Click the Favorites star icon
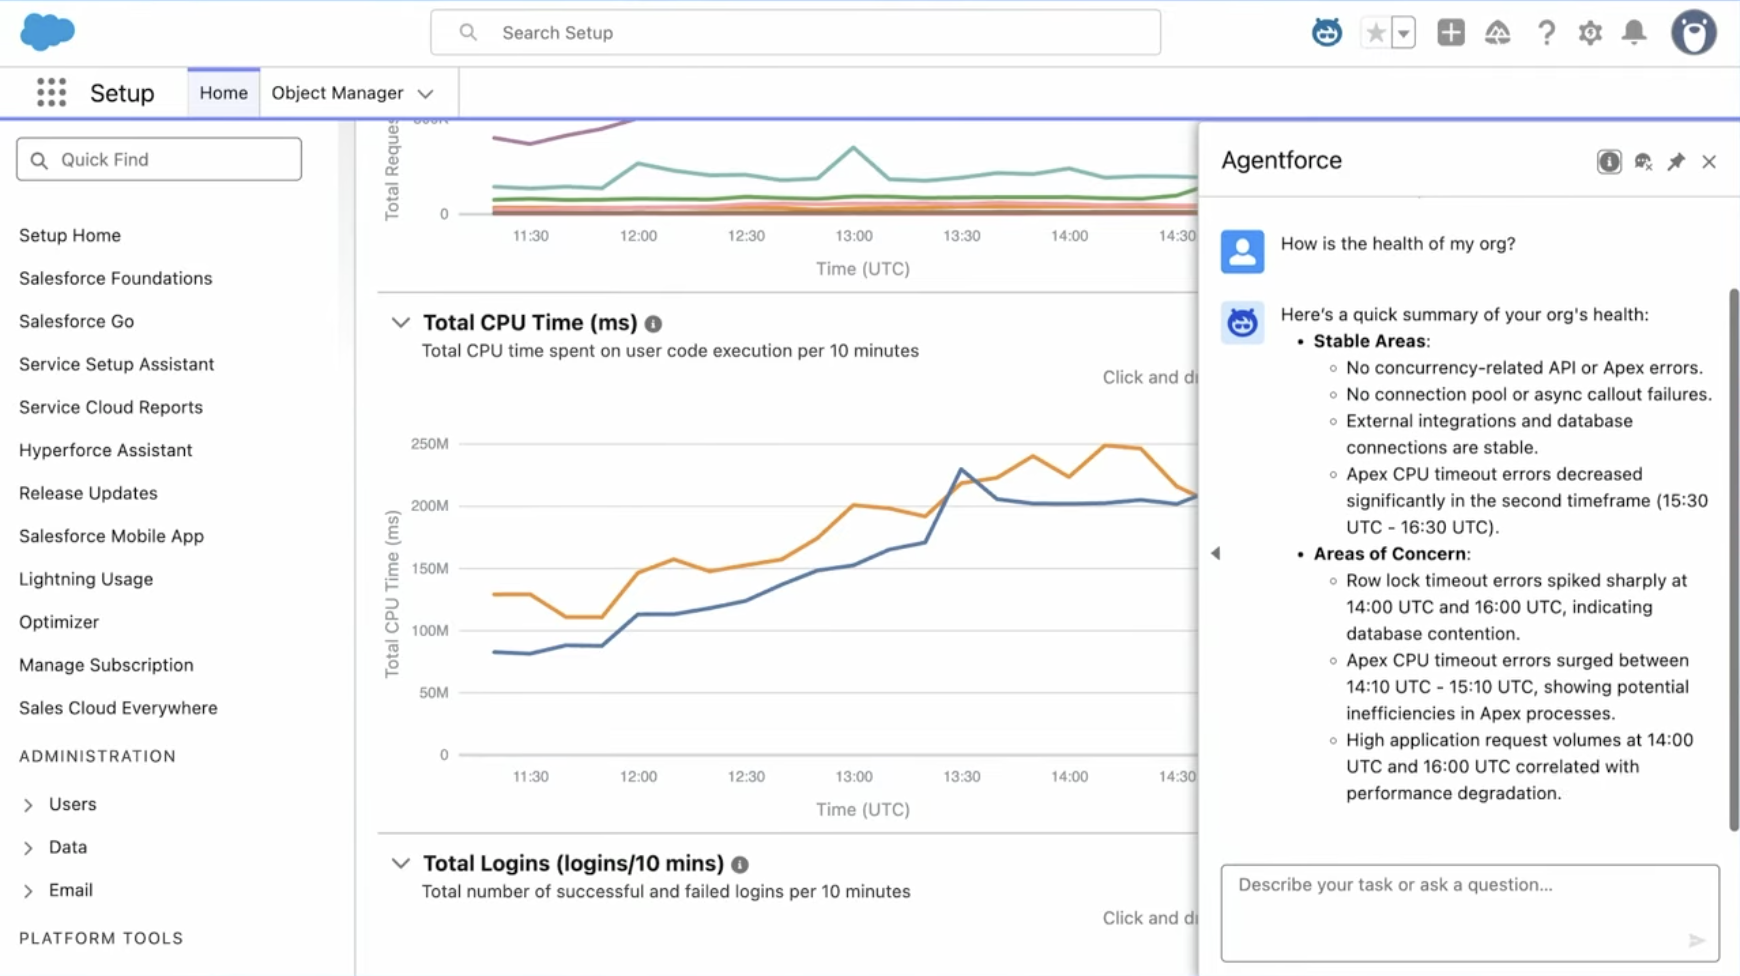The image size is (1740, 976). pyautogui.click(x=1376, y=33)
